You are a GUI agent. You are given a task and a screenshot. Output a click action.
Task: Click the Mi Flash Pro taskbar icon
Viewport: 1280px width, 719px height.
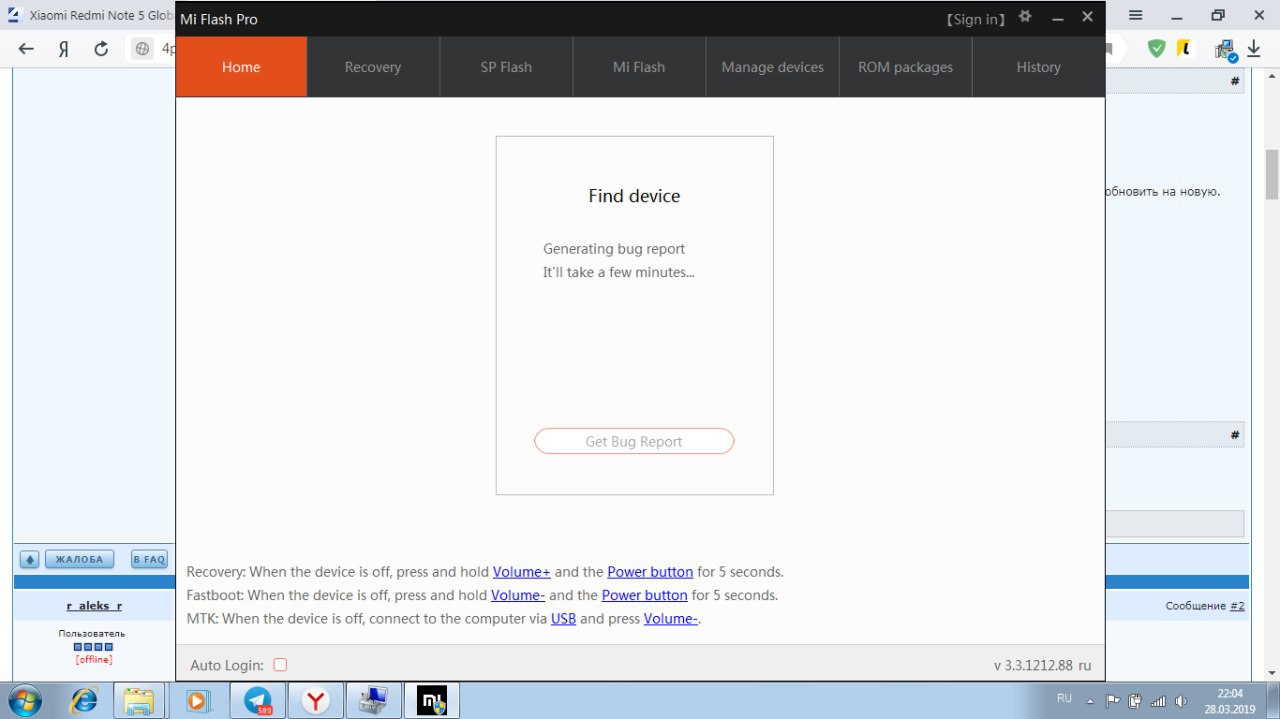coord(432,700)
